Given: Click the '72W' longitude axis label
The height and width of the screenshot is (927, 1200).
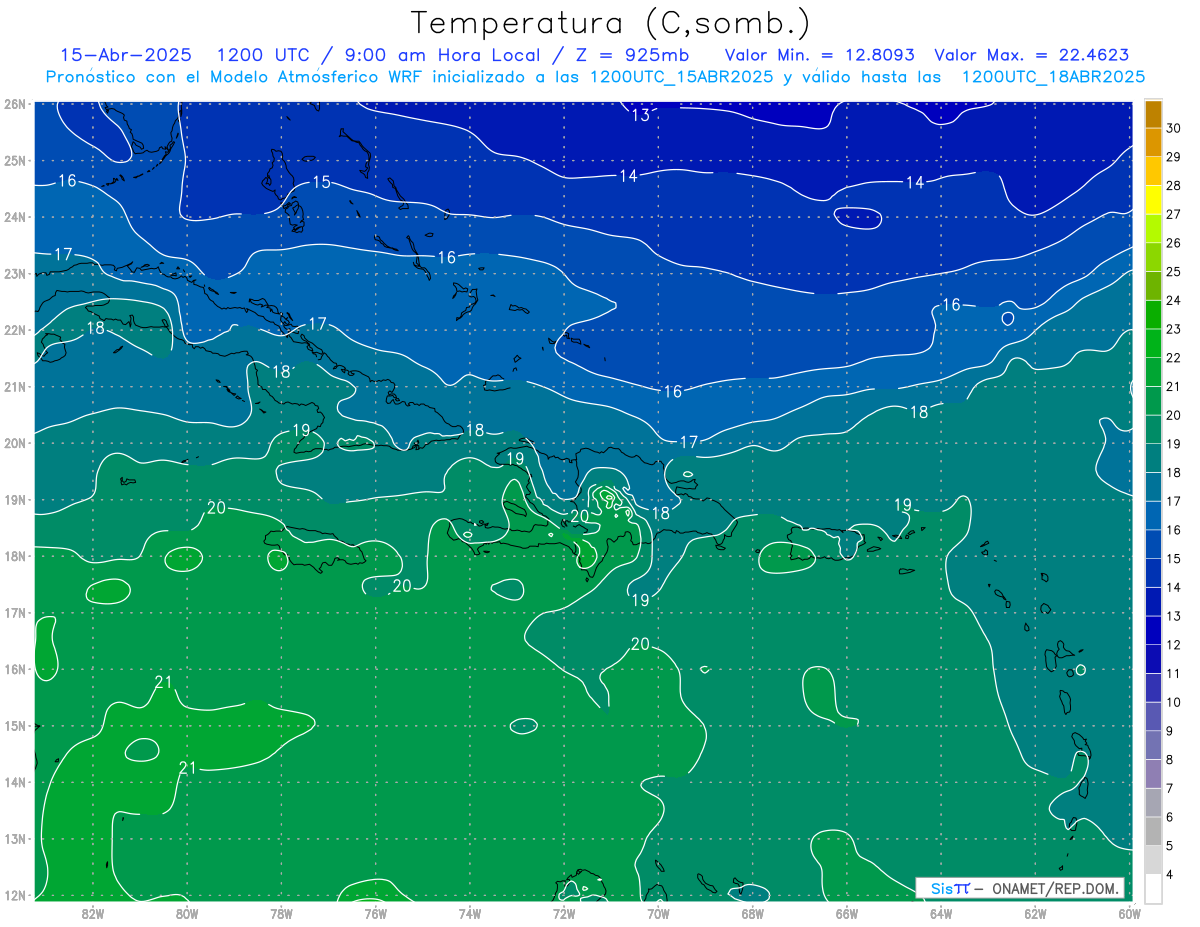Looking at the screenshot, I should pyautogui.click(x=564, y=913).
